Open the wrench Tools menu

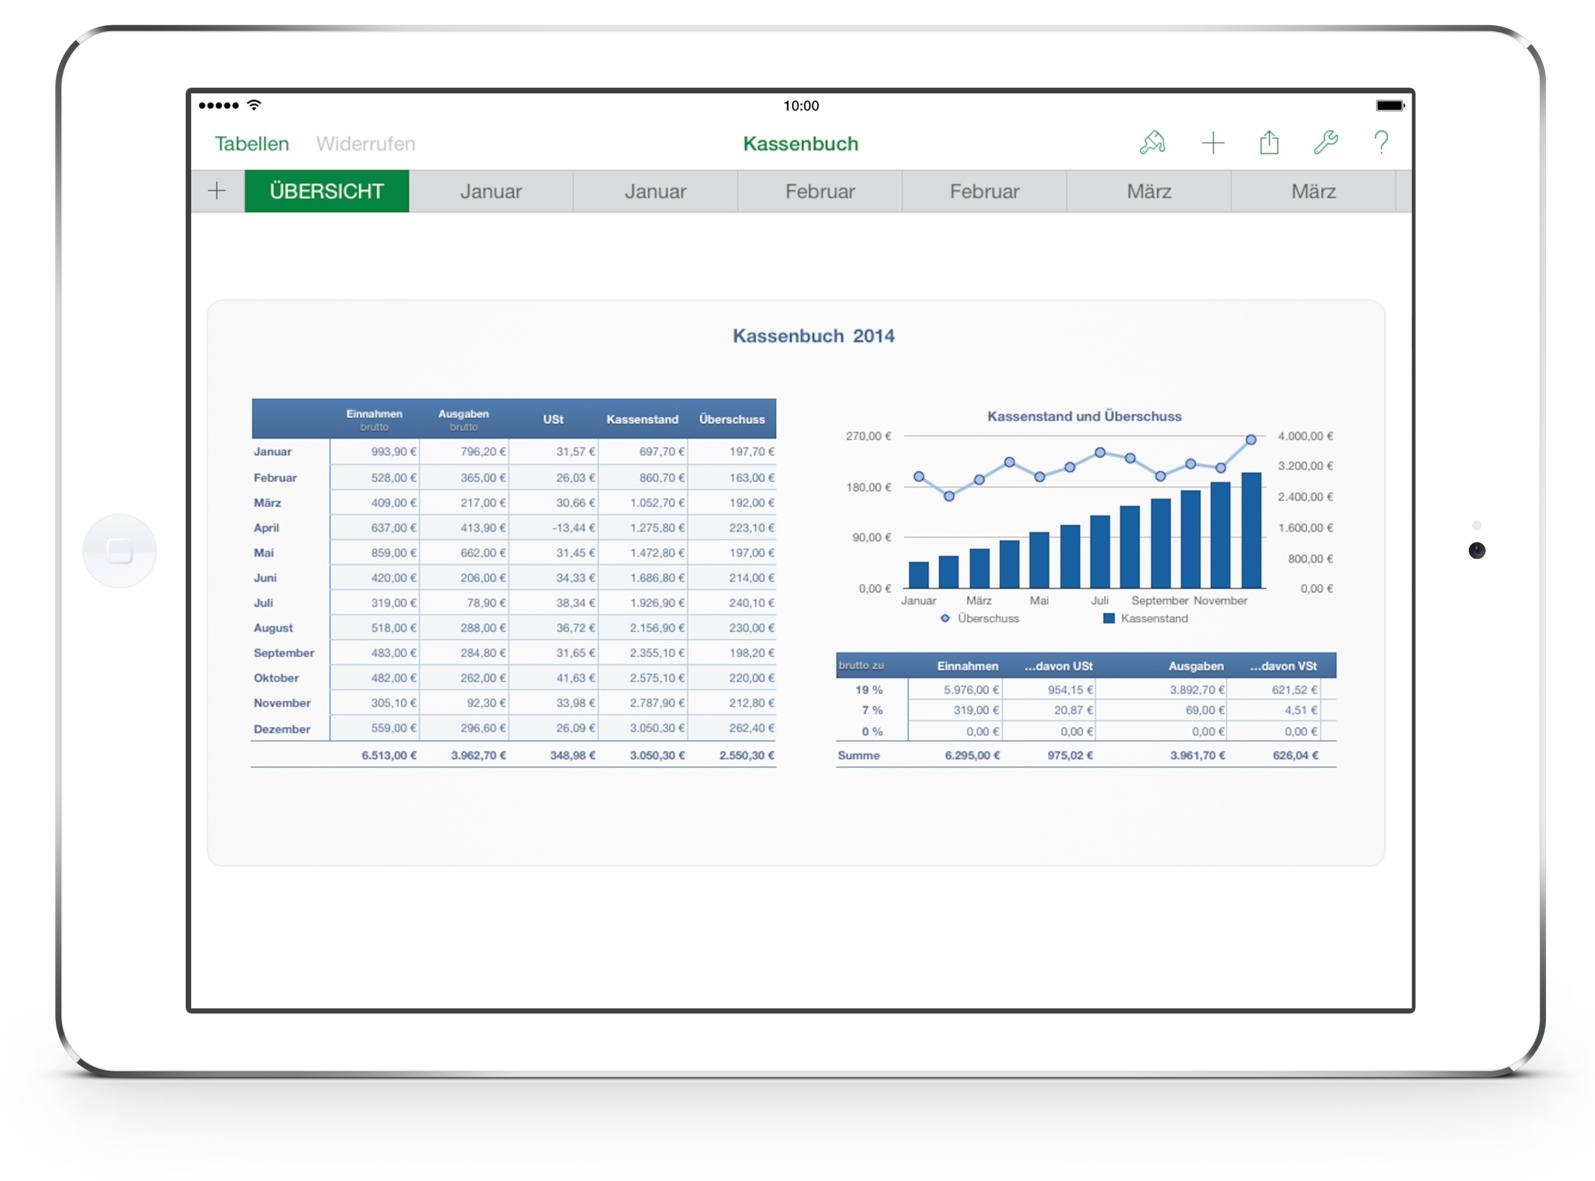tap(1325, 143)
